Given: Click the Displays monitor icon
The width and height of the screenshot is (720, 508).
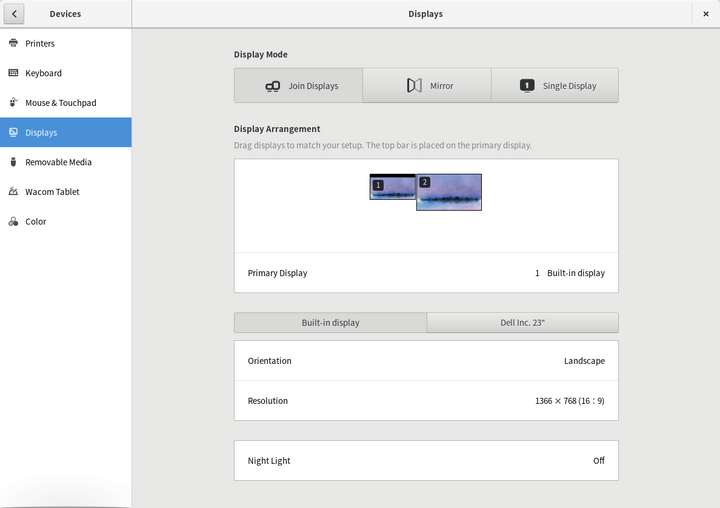Looking at the screenshot, I should pyautogui.click(x=13, y=132).
